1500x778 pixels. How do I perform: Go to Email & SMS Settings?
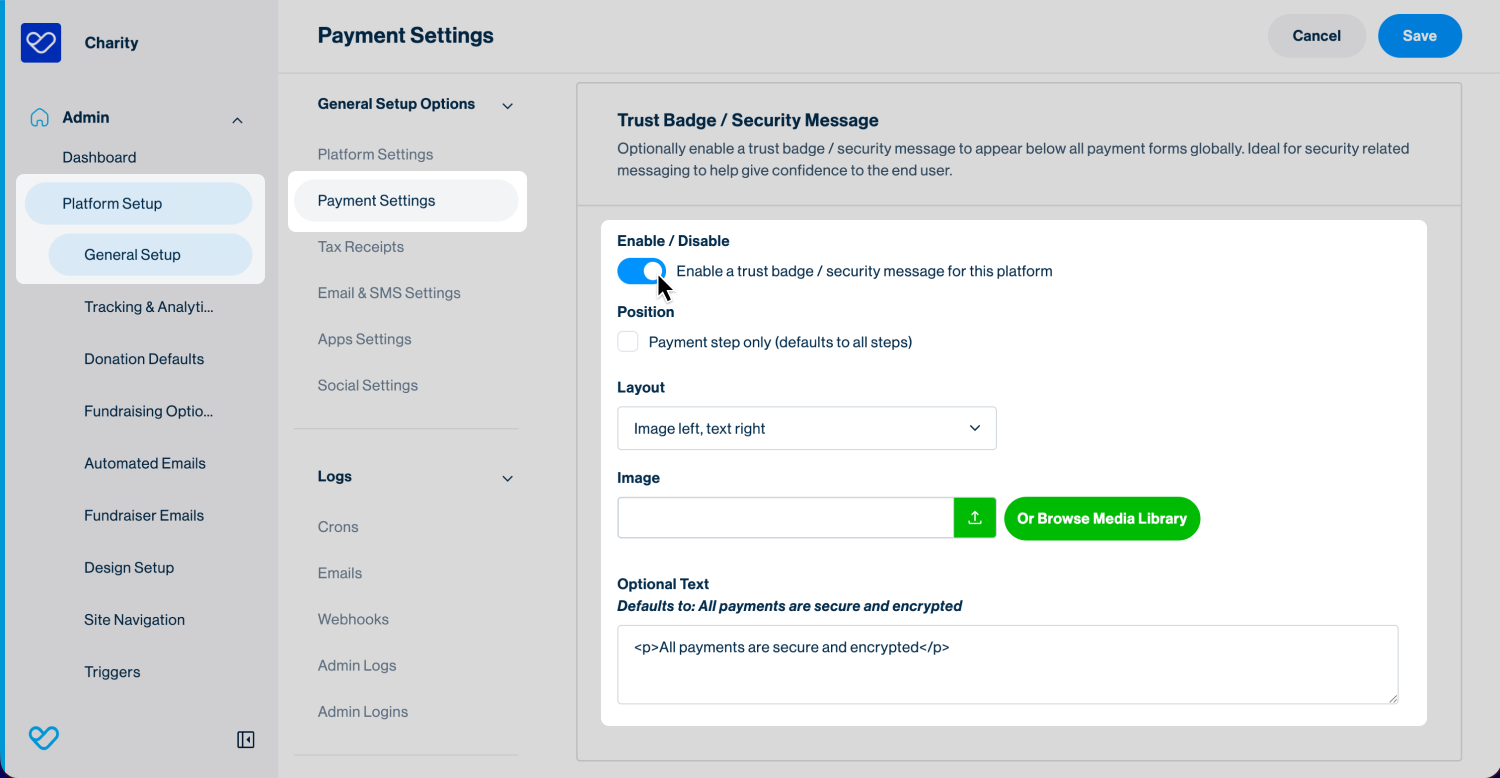coord(389,293)
